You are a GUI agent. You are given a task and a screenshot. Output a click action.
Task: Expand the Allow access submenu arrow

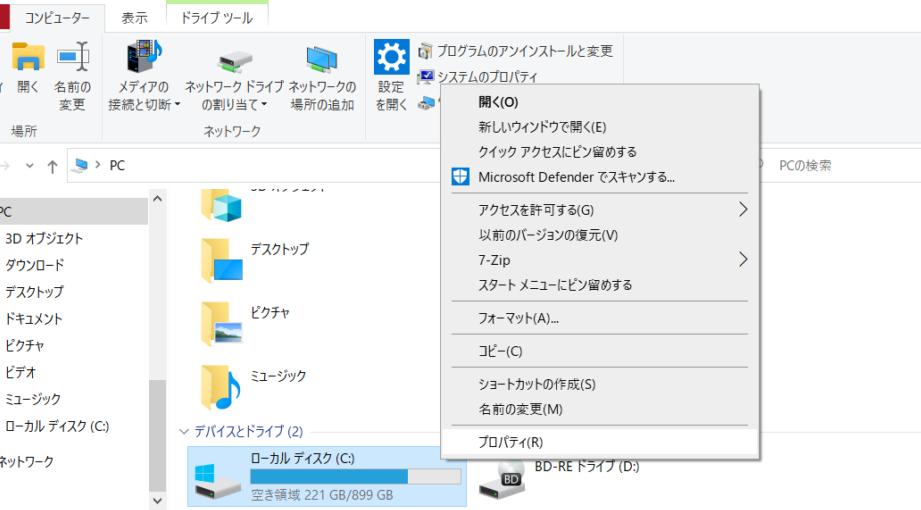pos(743,210)
